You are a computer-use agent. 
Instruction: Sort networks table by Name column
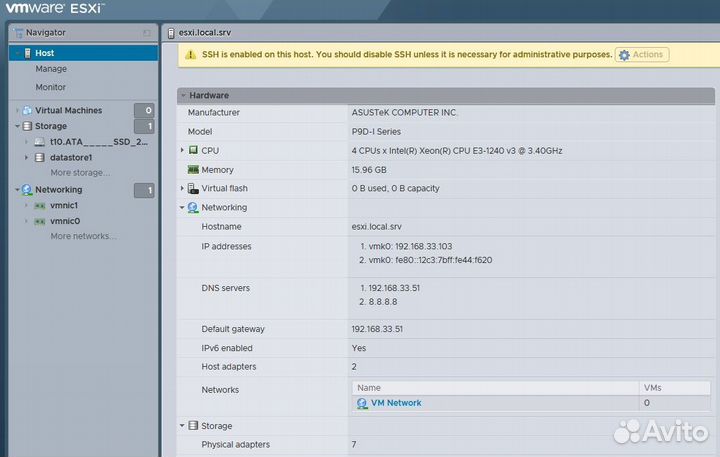[x=495, y=388]
